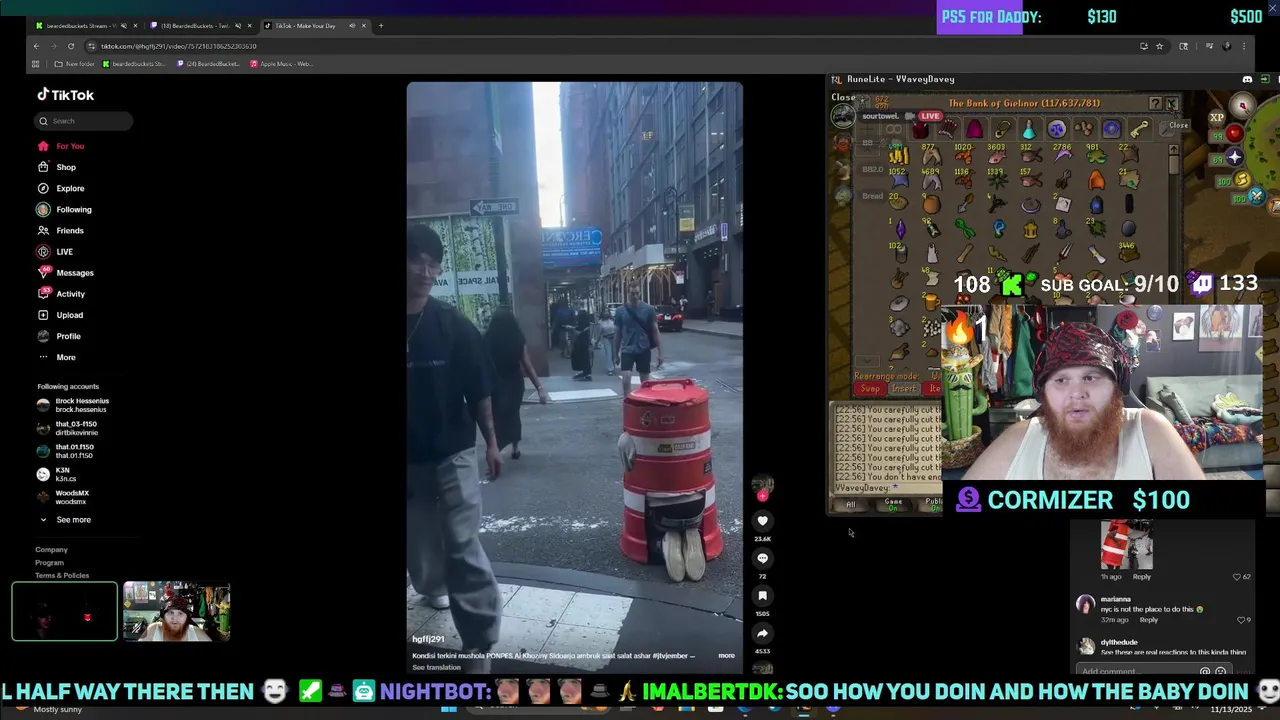This screenshot has width=1280, height=720.
Task: Like the comment with 62 likes
Action: pyautogui.click(x=1237, y=577)
